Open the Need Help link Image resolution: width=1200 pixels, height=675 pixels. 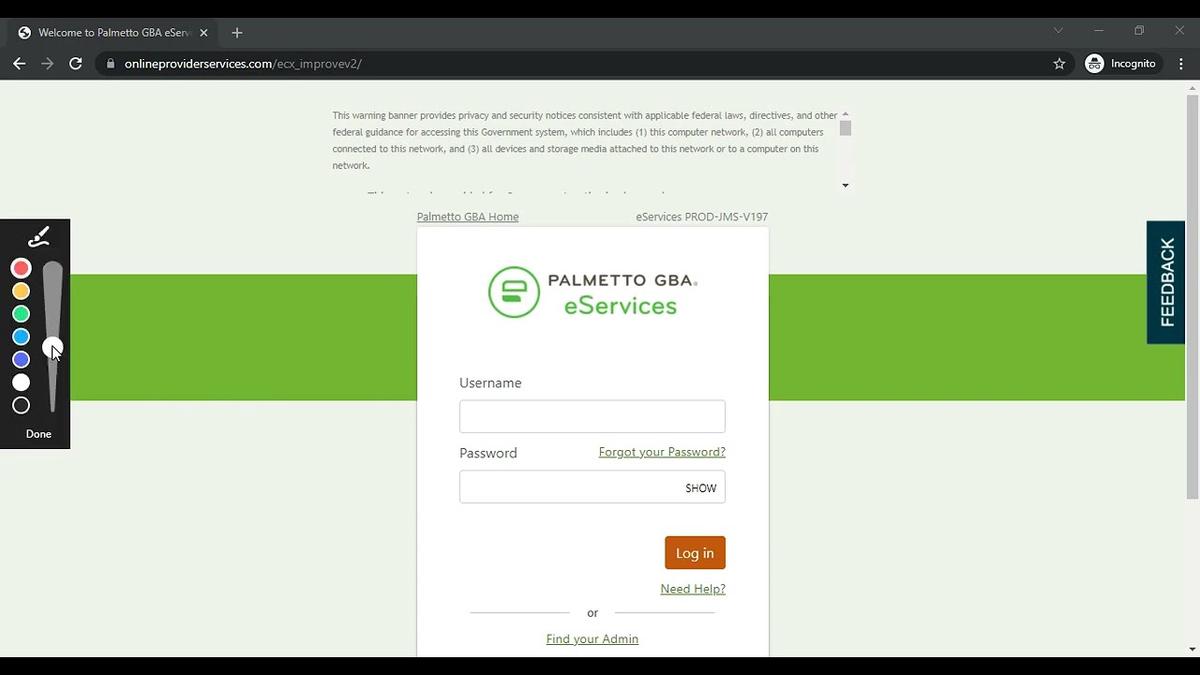[693, 589]
